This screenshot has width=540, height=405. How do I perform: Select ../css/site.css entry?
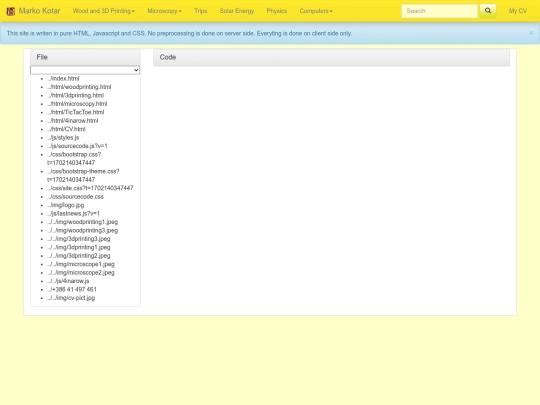(x=90, y=188)
